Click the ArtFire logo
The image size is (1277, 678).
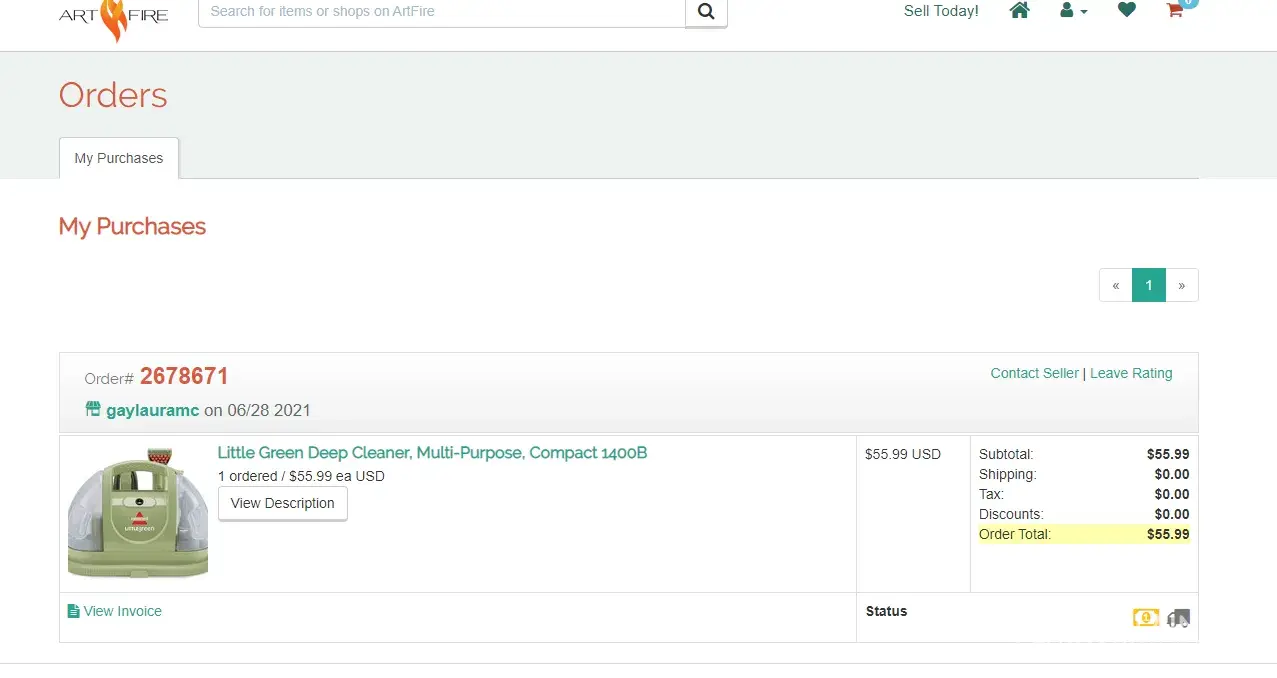(x=113, y=18)
